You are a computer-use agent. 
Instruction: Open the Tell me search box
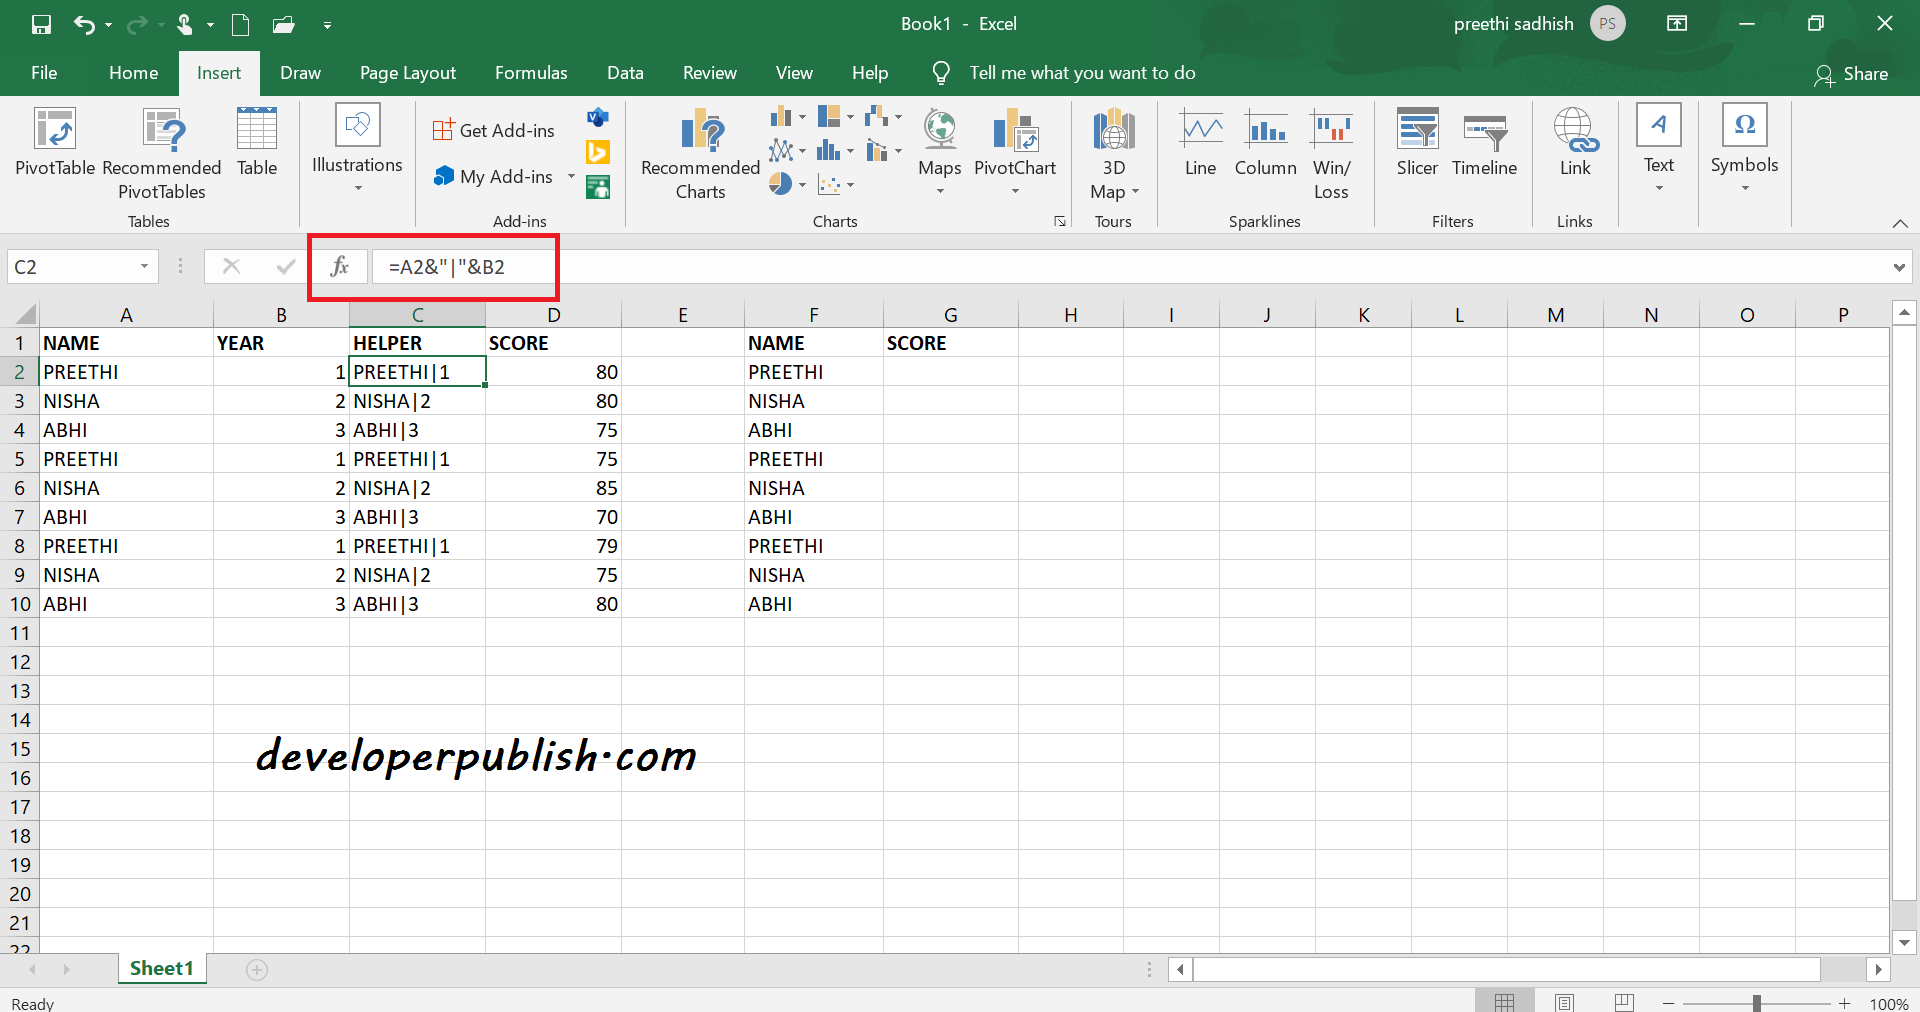coord(1082,72)
